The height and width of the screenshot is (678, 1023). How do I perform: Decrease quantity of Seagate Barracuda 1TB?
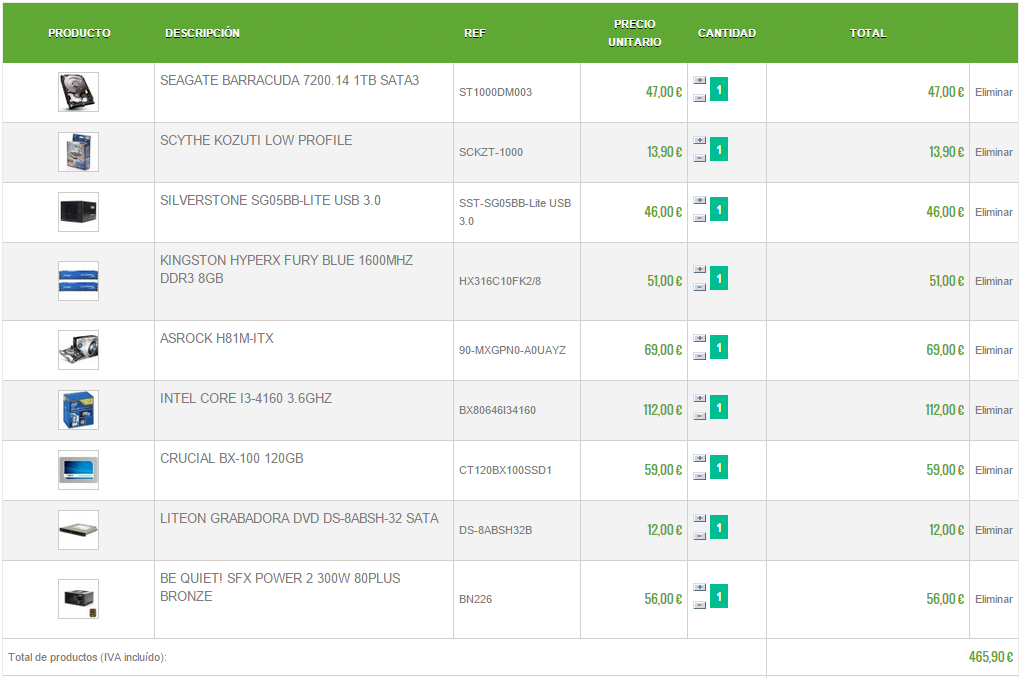tap(699, 99)
